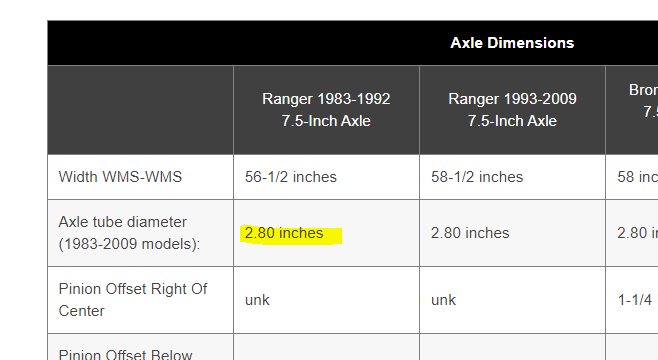Click the Axle Dimensions table title

(x=512, y=43)
